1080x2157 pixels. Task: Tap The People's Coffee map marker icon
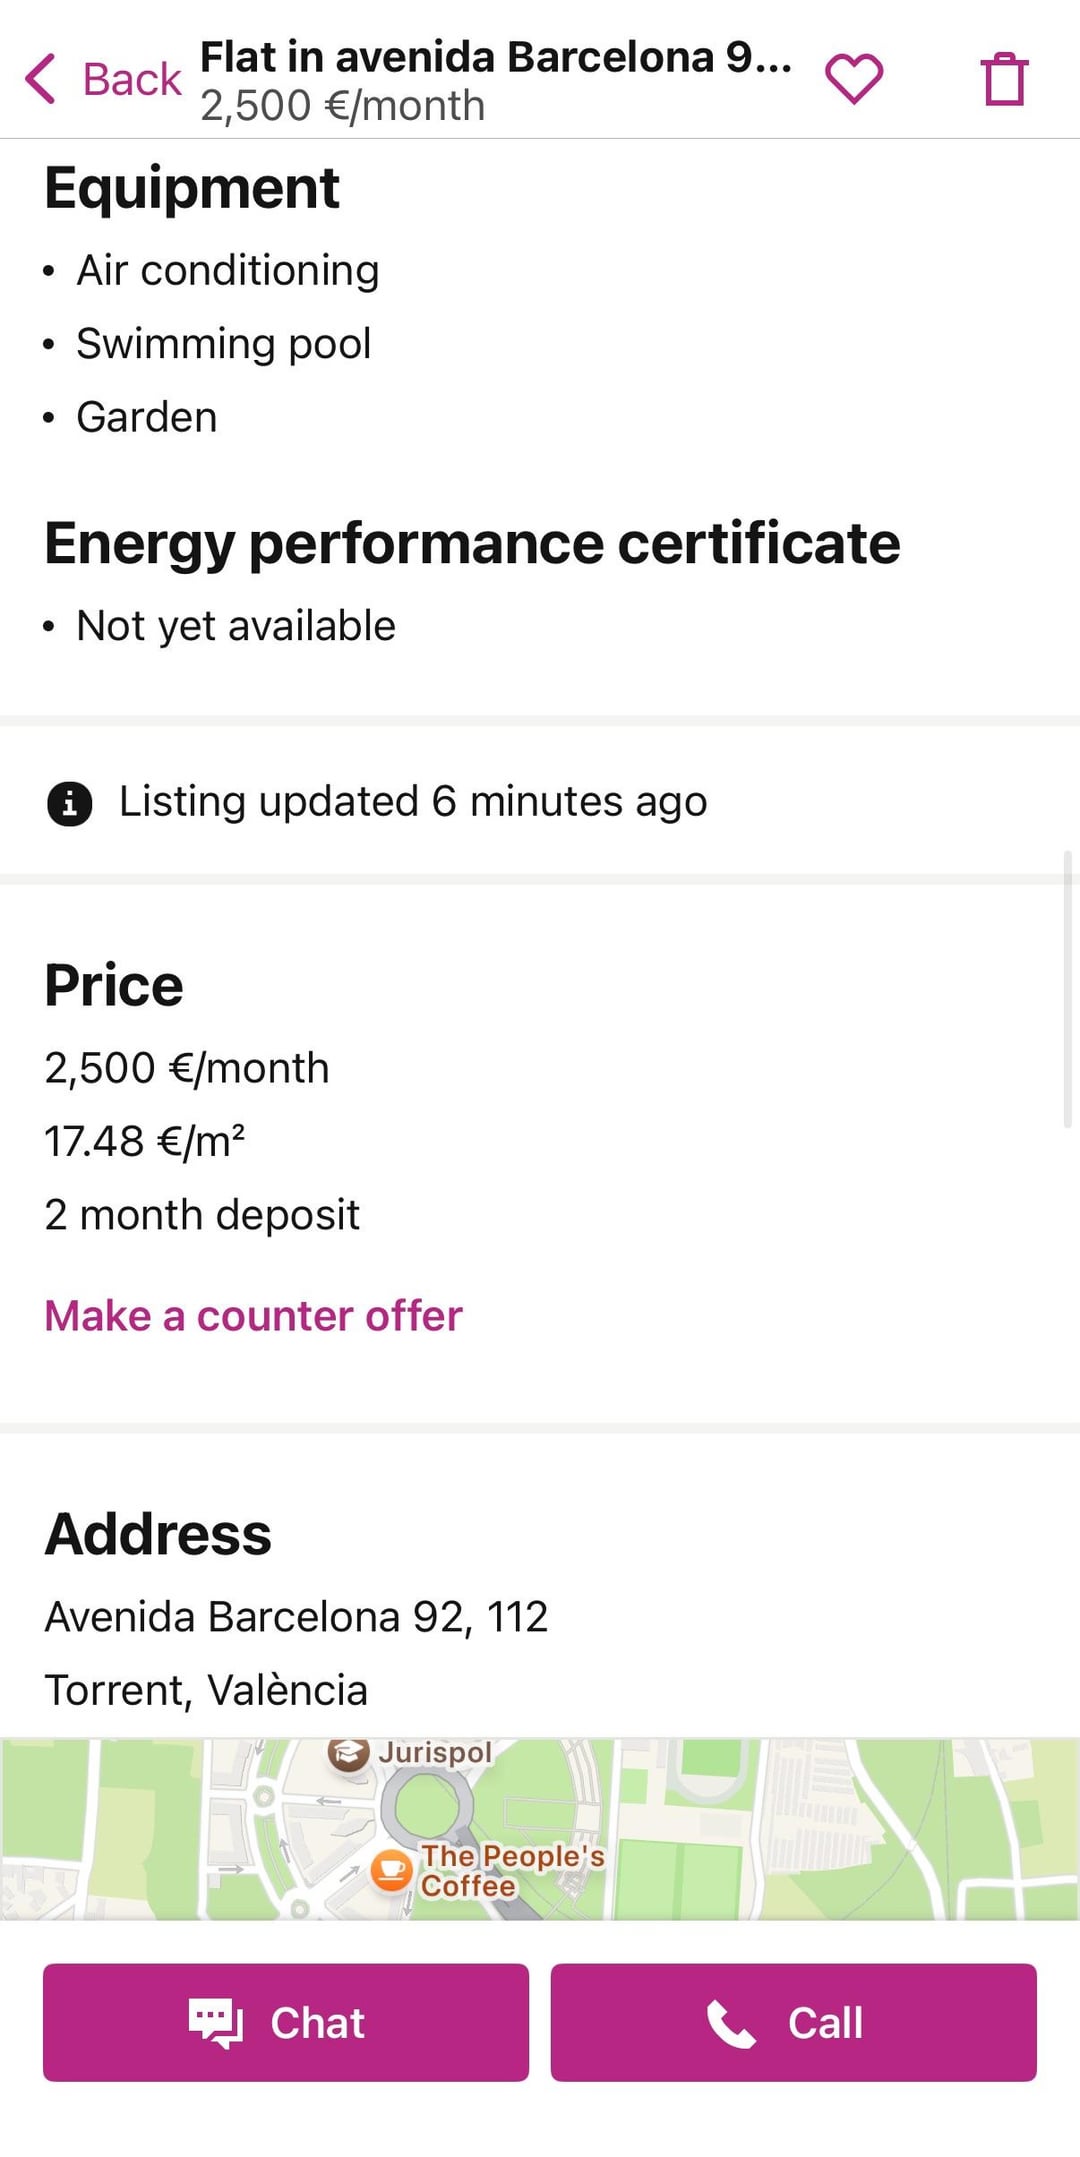pos(391,1868)
